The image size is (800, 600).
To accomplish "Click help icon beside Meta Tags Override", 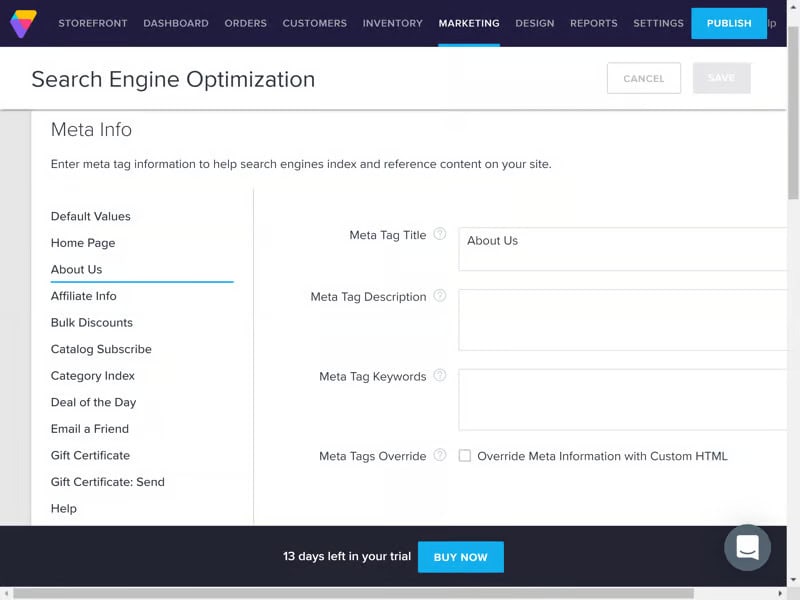I will [x=440, y=456].
